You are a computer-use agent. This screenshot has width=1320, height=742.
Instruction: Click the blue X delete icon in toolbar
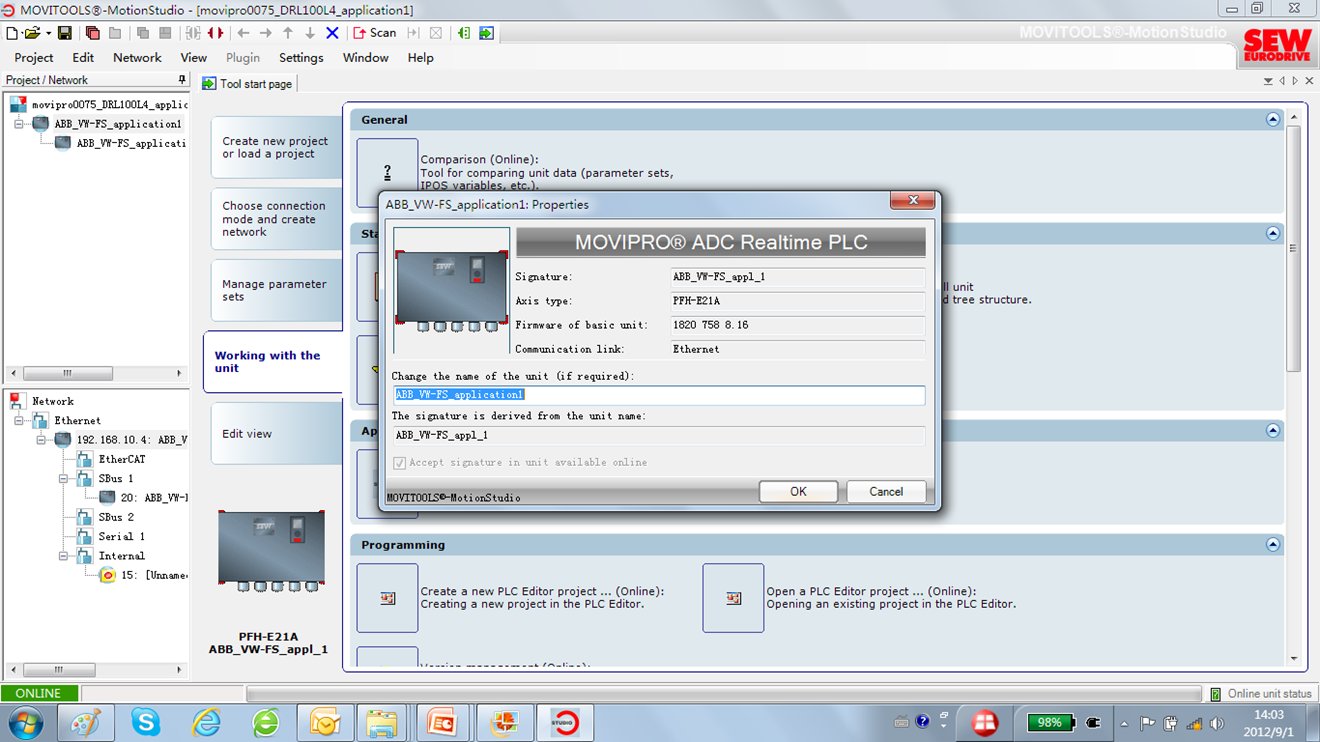(x=333, y=33)
